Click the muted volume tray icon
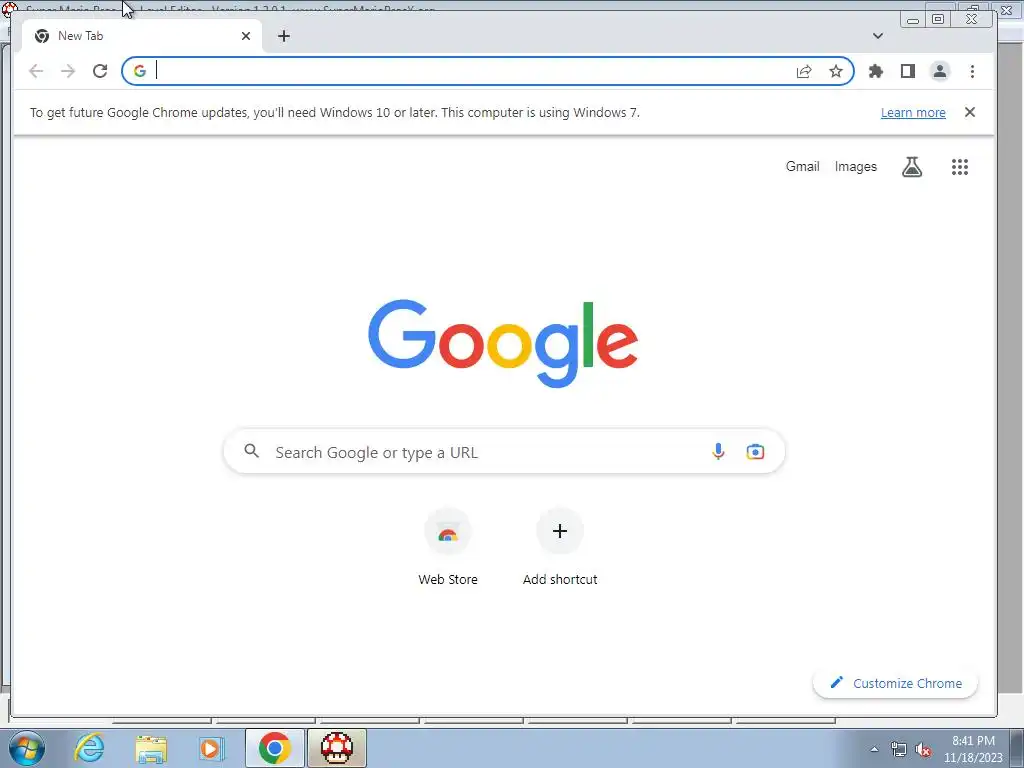This screenshot has width=1024, height=768. pos(923,750)
